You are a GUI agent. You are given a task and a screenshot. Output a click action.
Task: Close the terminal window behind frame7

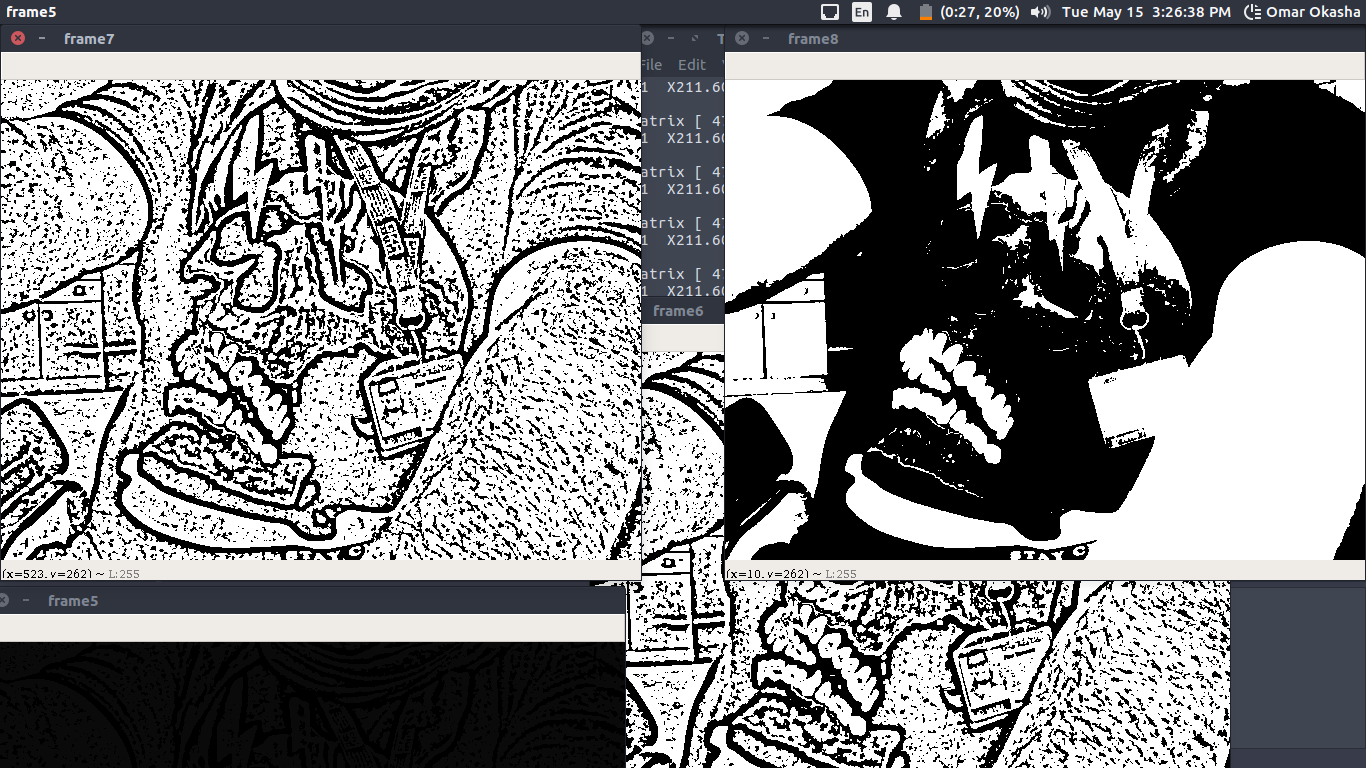[x=648, y=38]
